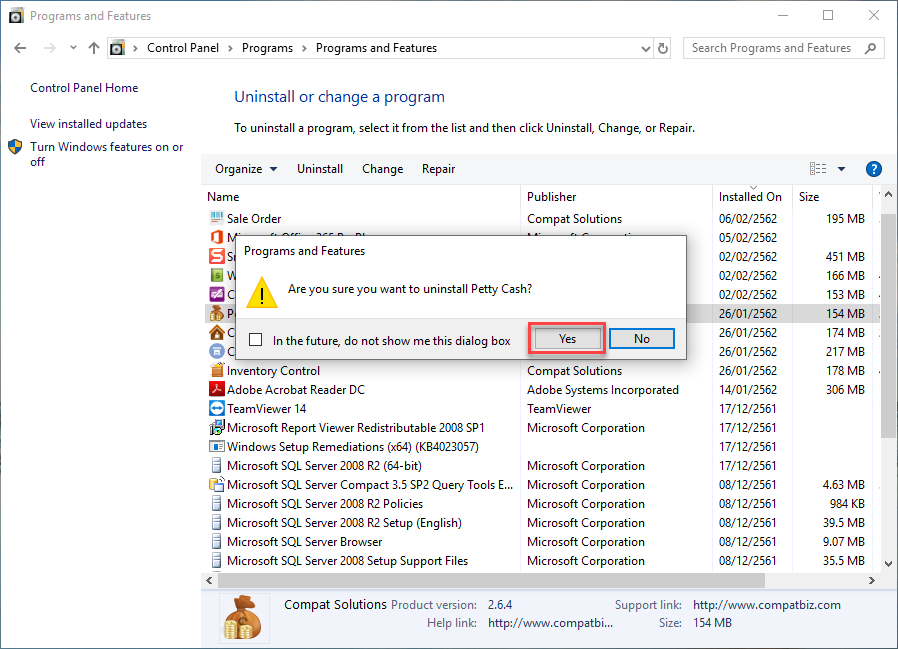Screen dimensions: 898x649
Task: Expand the breadcrumb arrow after Programs
Action: click(x=304, y=48)
